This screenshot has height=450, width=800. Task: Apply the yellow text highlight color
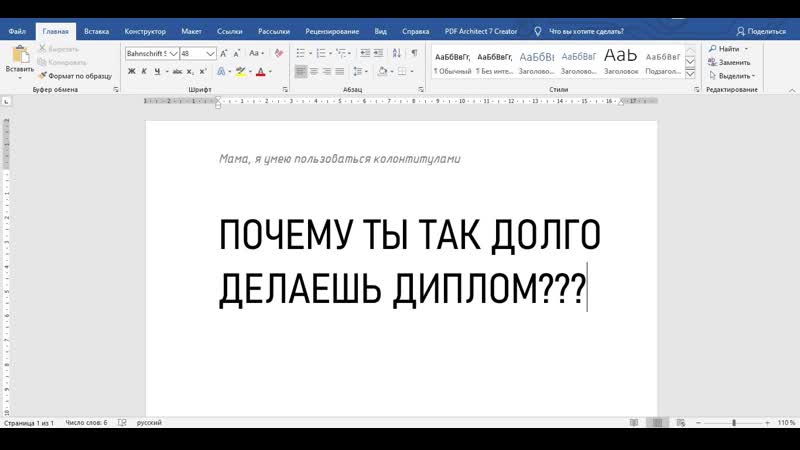point(240,71)
